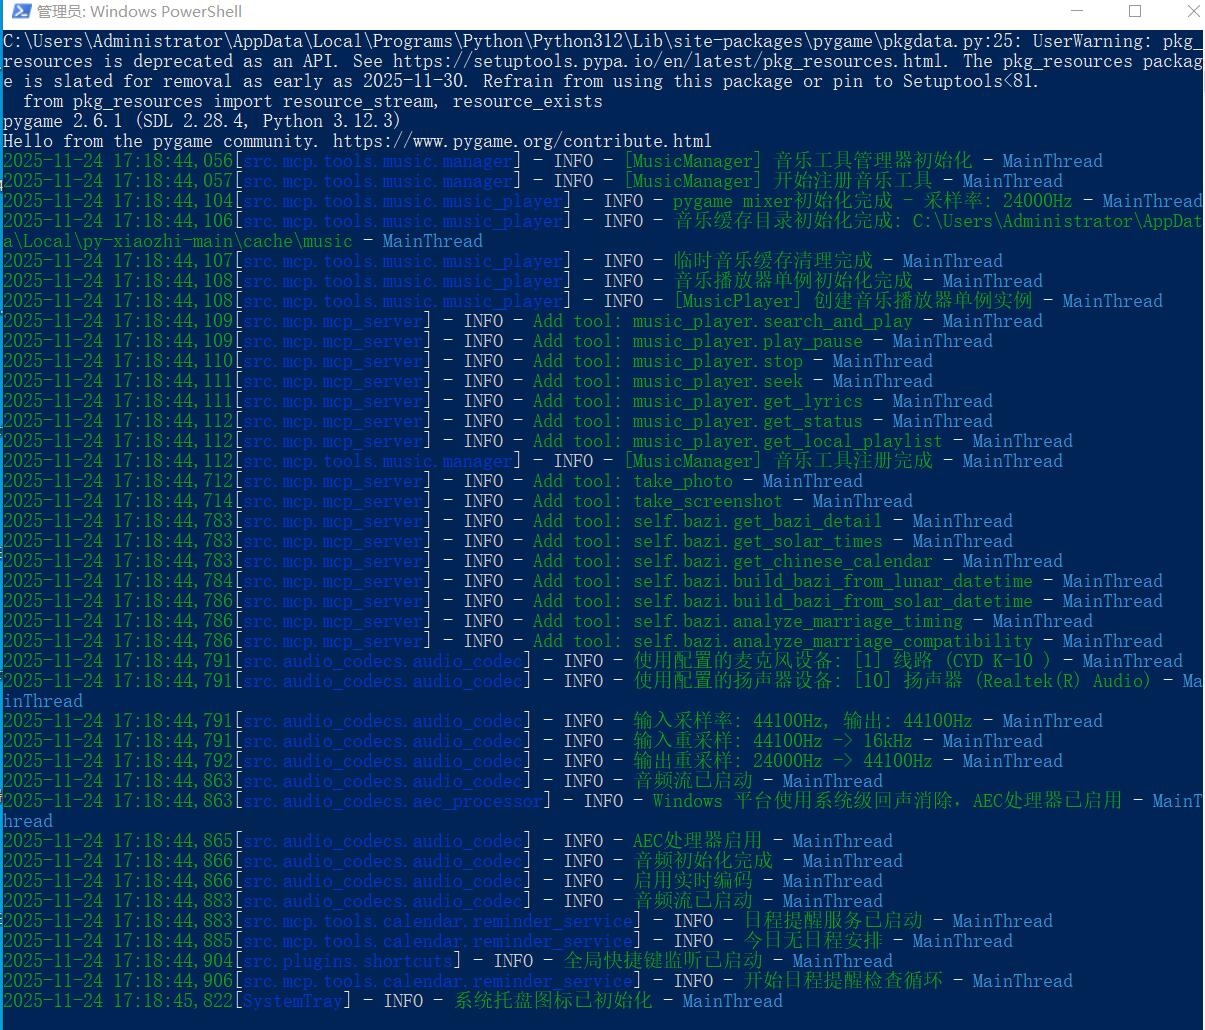1205x1030 pixels.
Task: Click the 'music_player.seek' tool name
Action: click(x=717, y=381)
